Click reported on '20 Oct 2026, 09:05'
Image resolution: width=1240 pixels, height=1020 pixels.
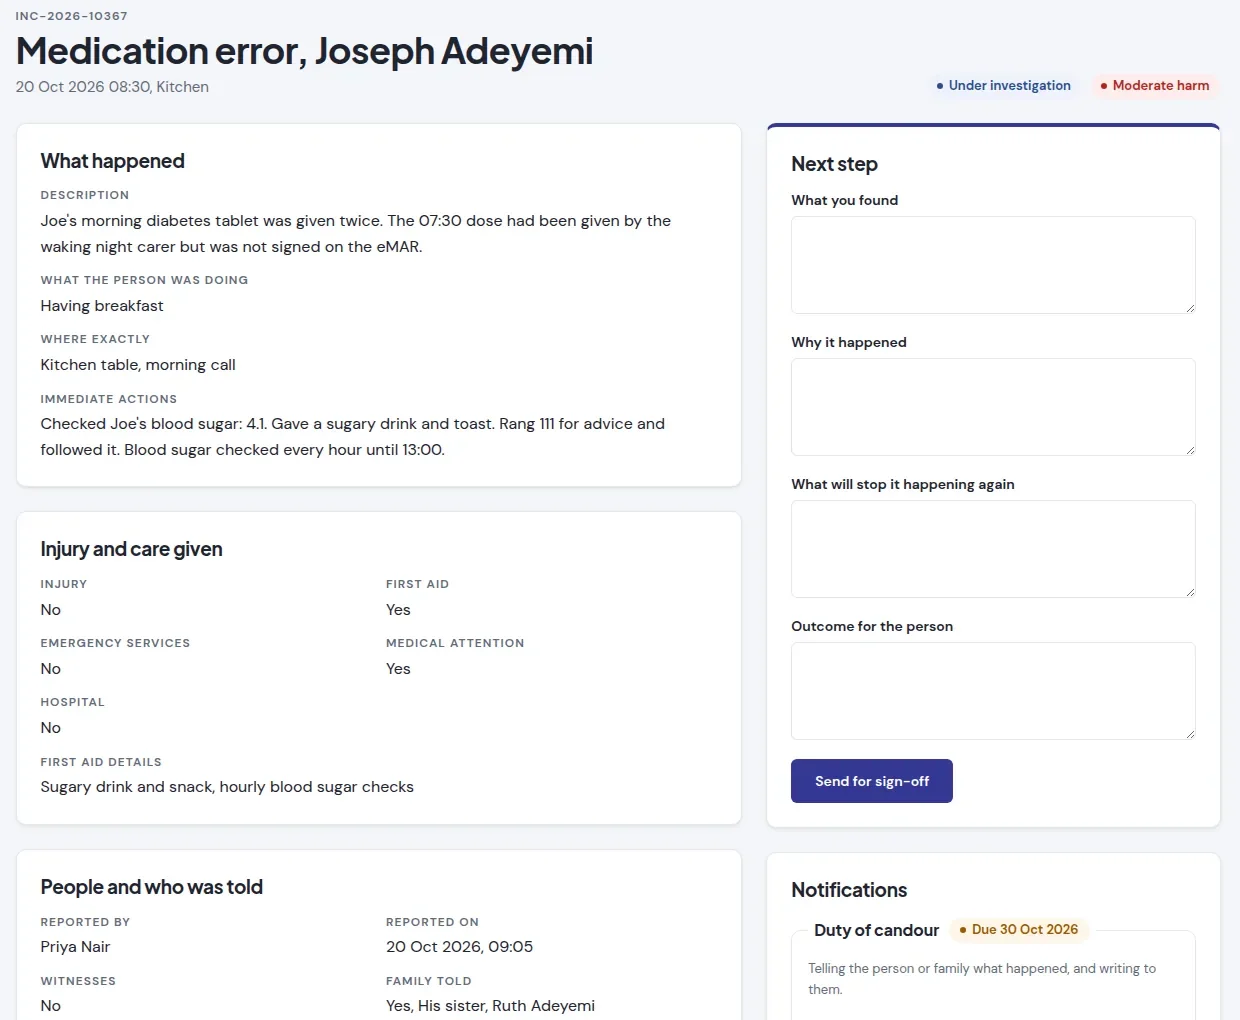[460, 947]
